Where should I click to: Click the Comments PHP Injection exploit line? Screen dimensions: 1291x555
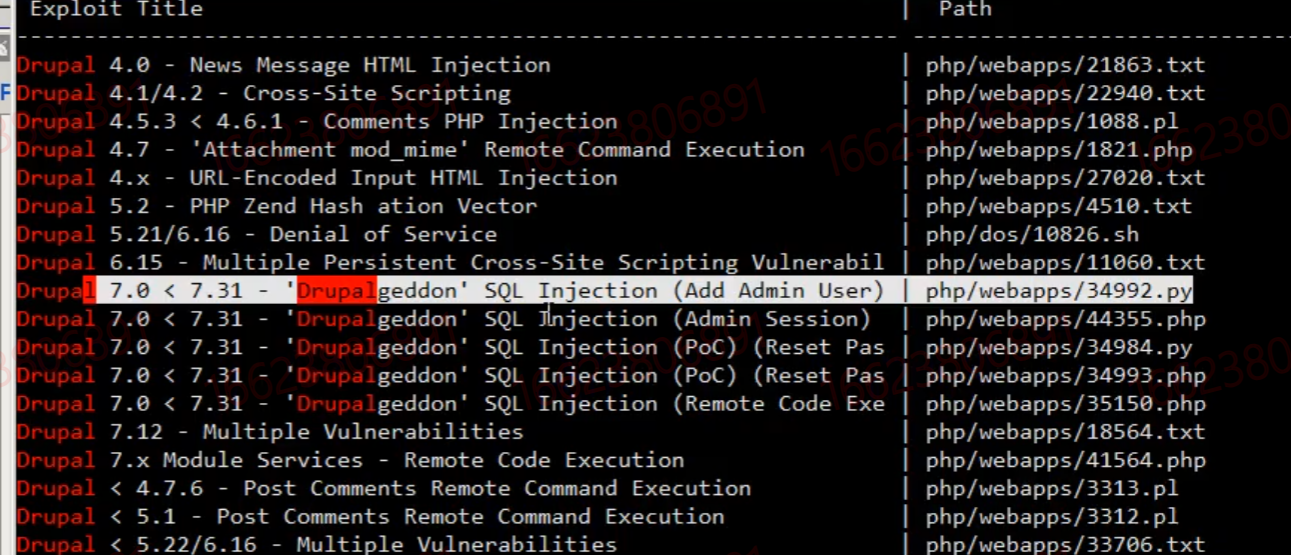[317, 121]
